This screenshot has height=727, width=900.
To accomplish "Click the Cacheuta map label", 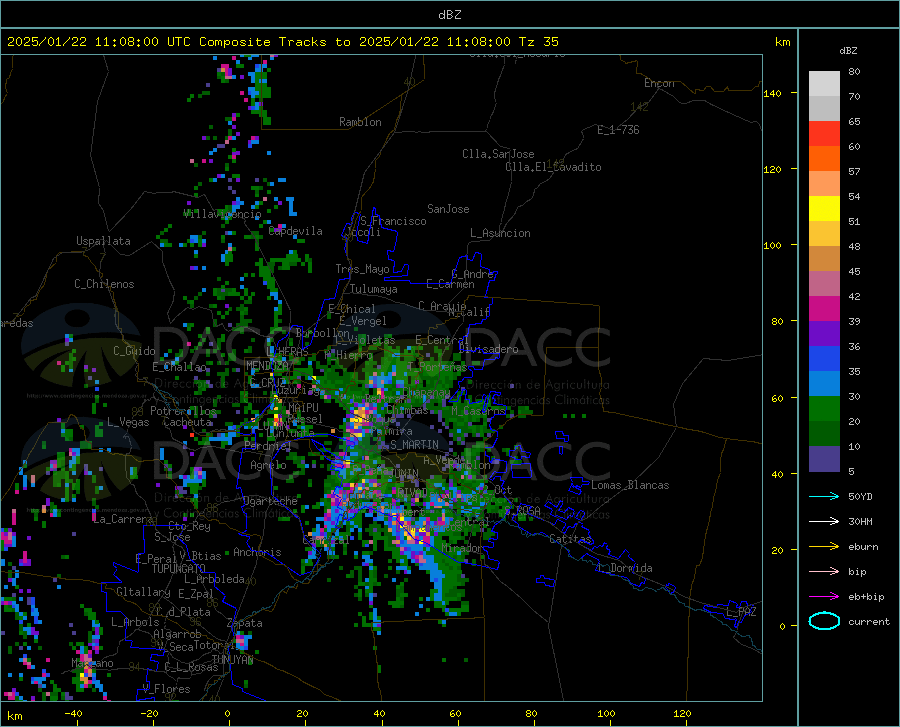I will click(188, 422).
